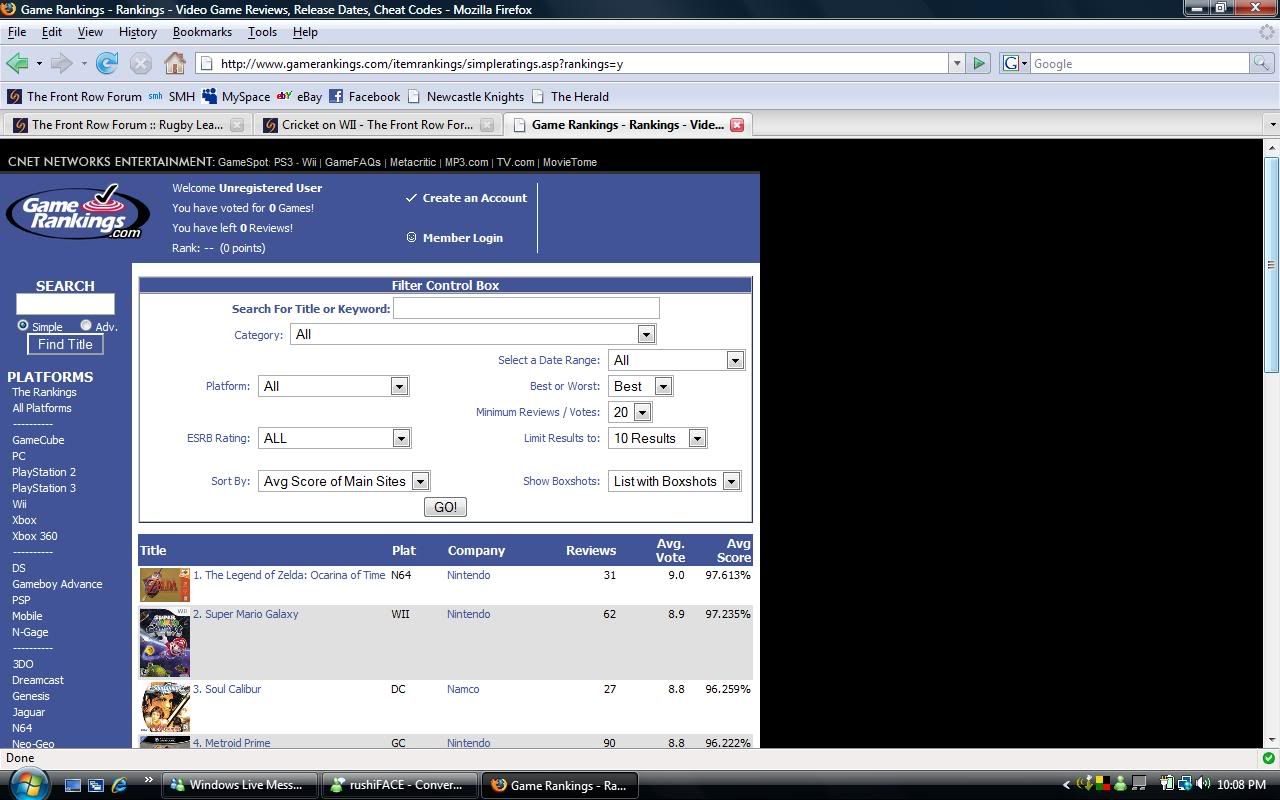Open the Metroid Prime title link
Image resolution: width=1280 pixels, height=800 pixels.
point(237,743)
